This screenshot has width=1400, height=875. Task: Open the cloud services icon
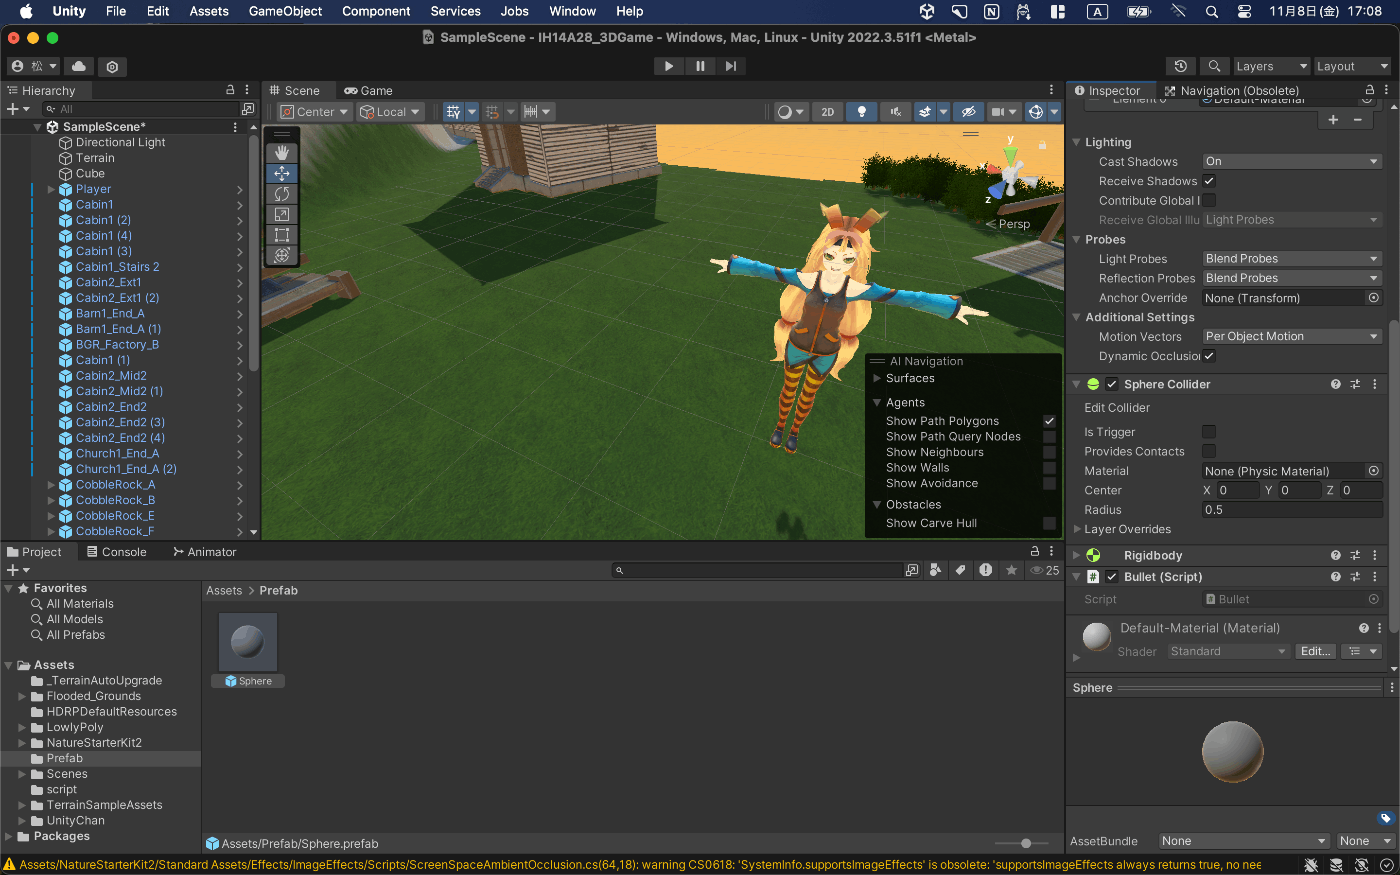(x=79, y=66)
